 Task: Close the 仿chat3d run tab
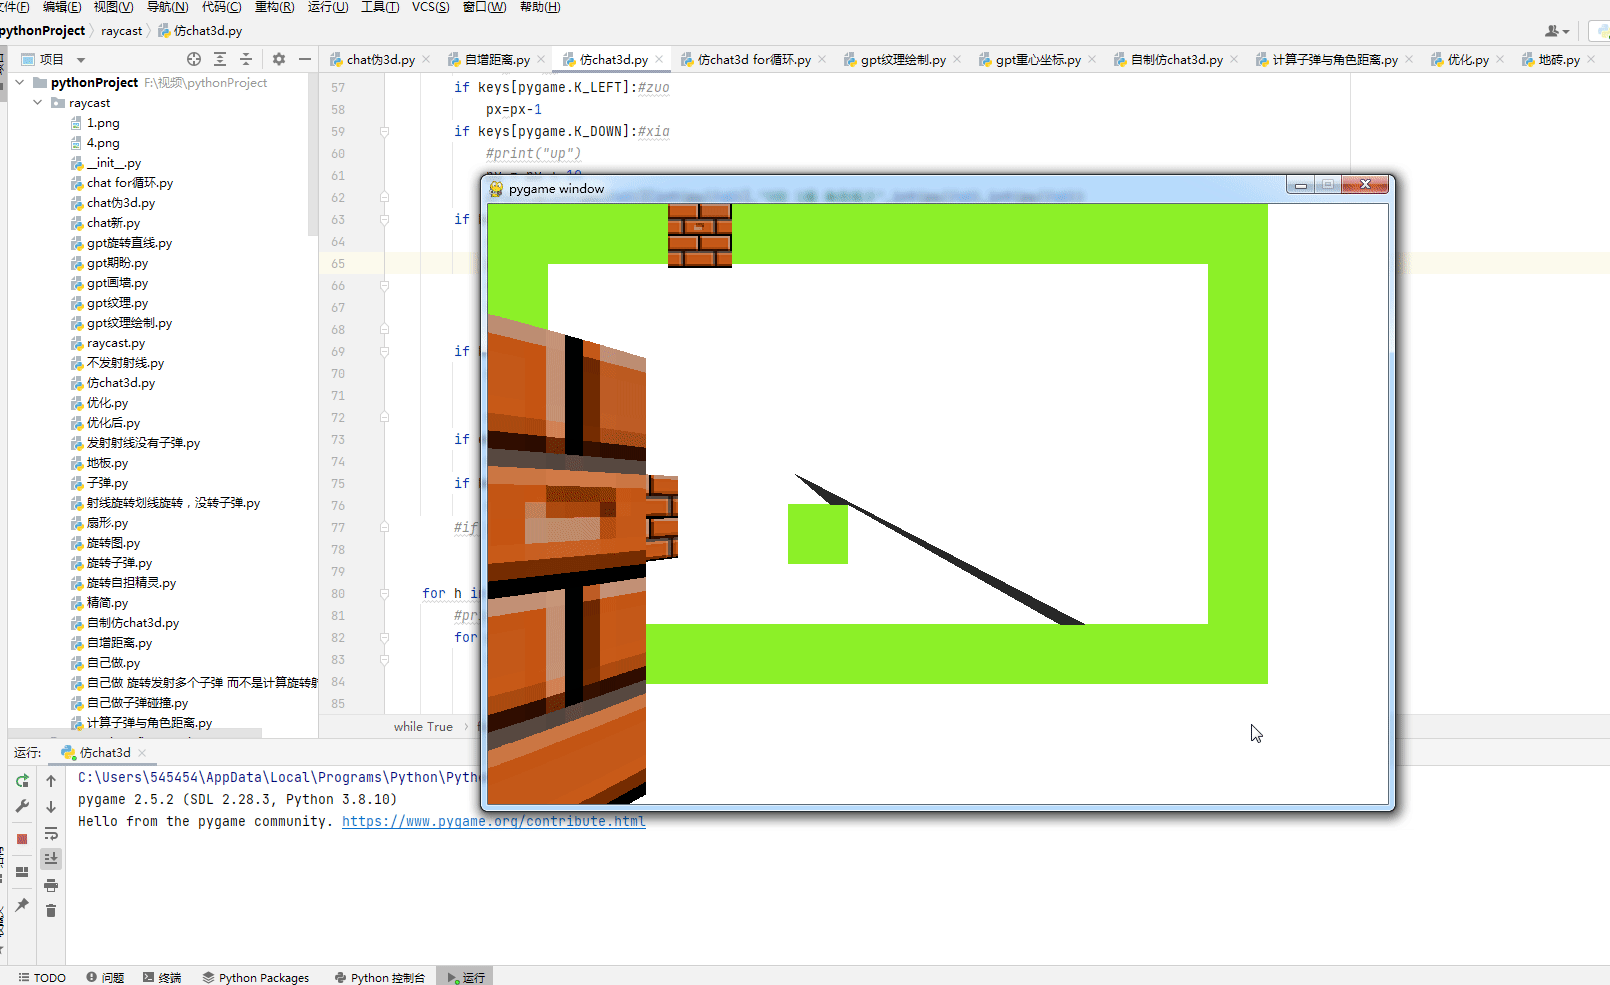point(142,752)
